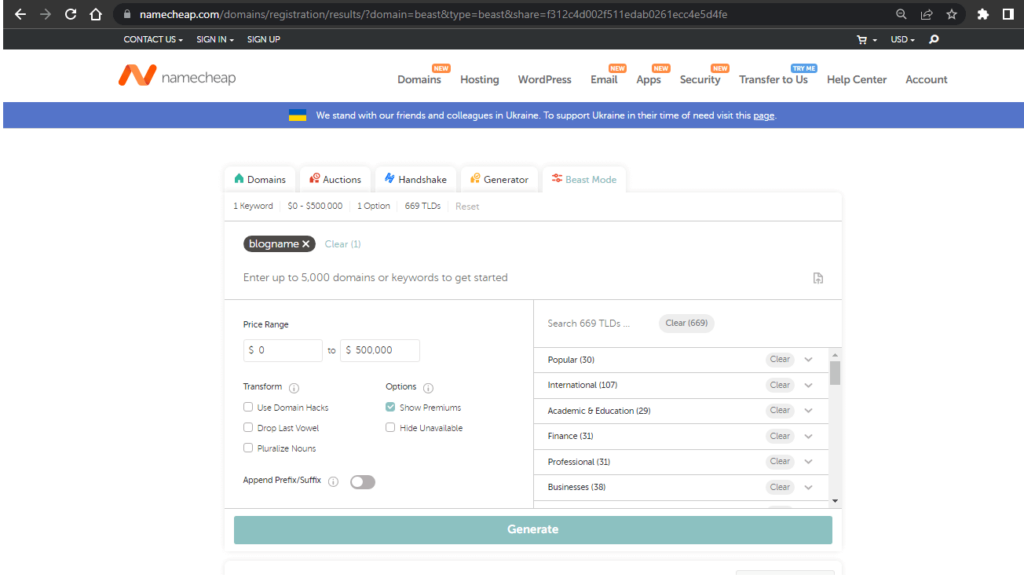
Task: Bookmark this page with the star icon
Action: pos(952,14)
